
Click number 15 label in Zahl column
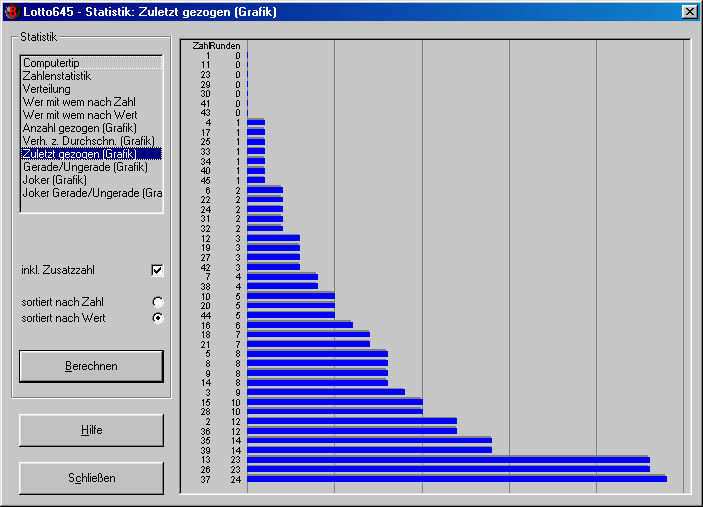[205, 402]
